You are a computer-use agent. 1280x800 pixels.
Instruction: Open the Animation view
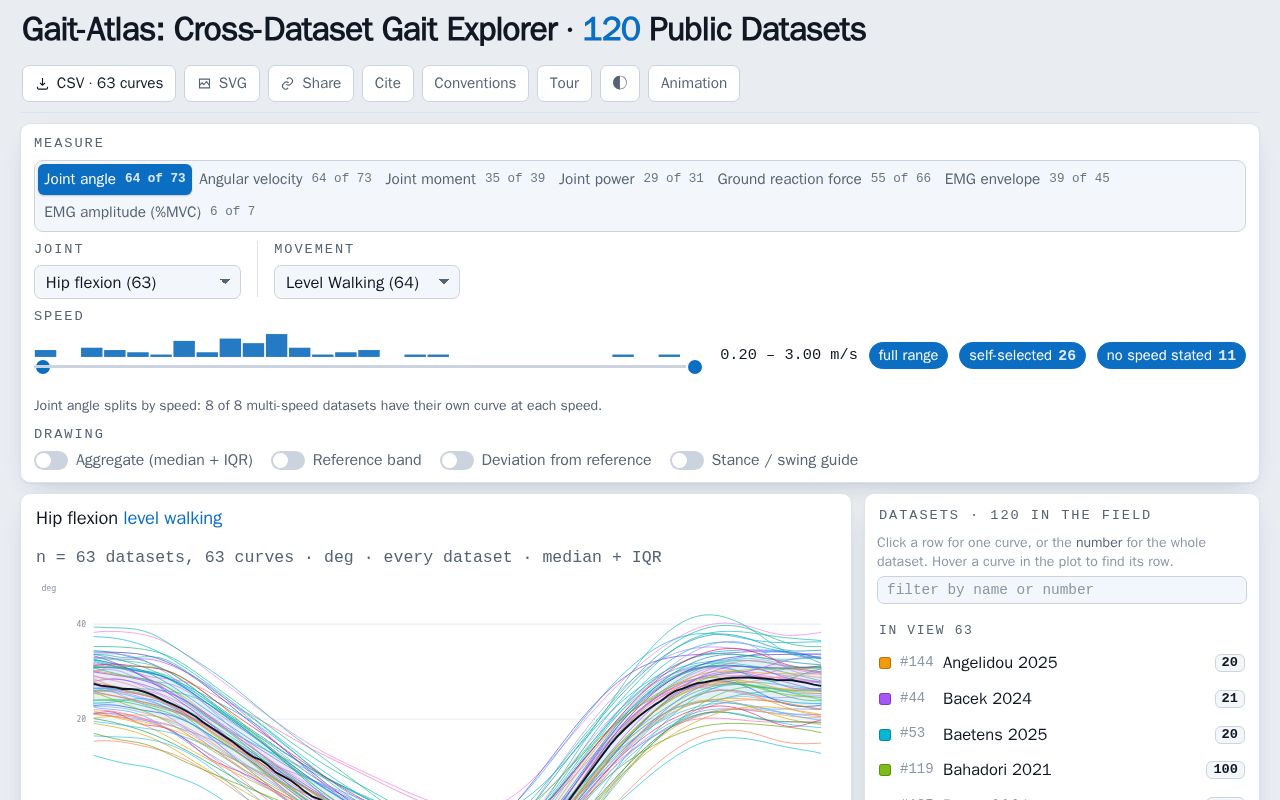694,83
